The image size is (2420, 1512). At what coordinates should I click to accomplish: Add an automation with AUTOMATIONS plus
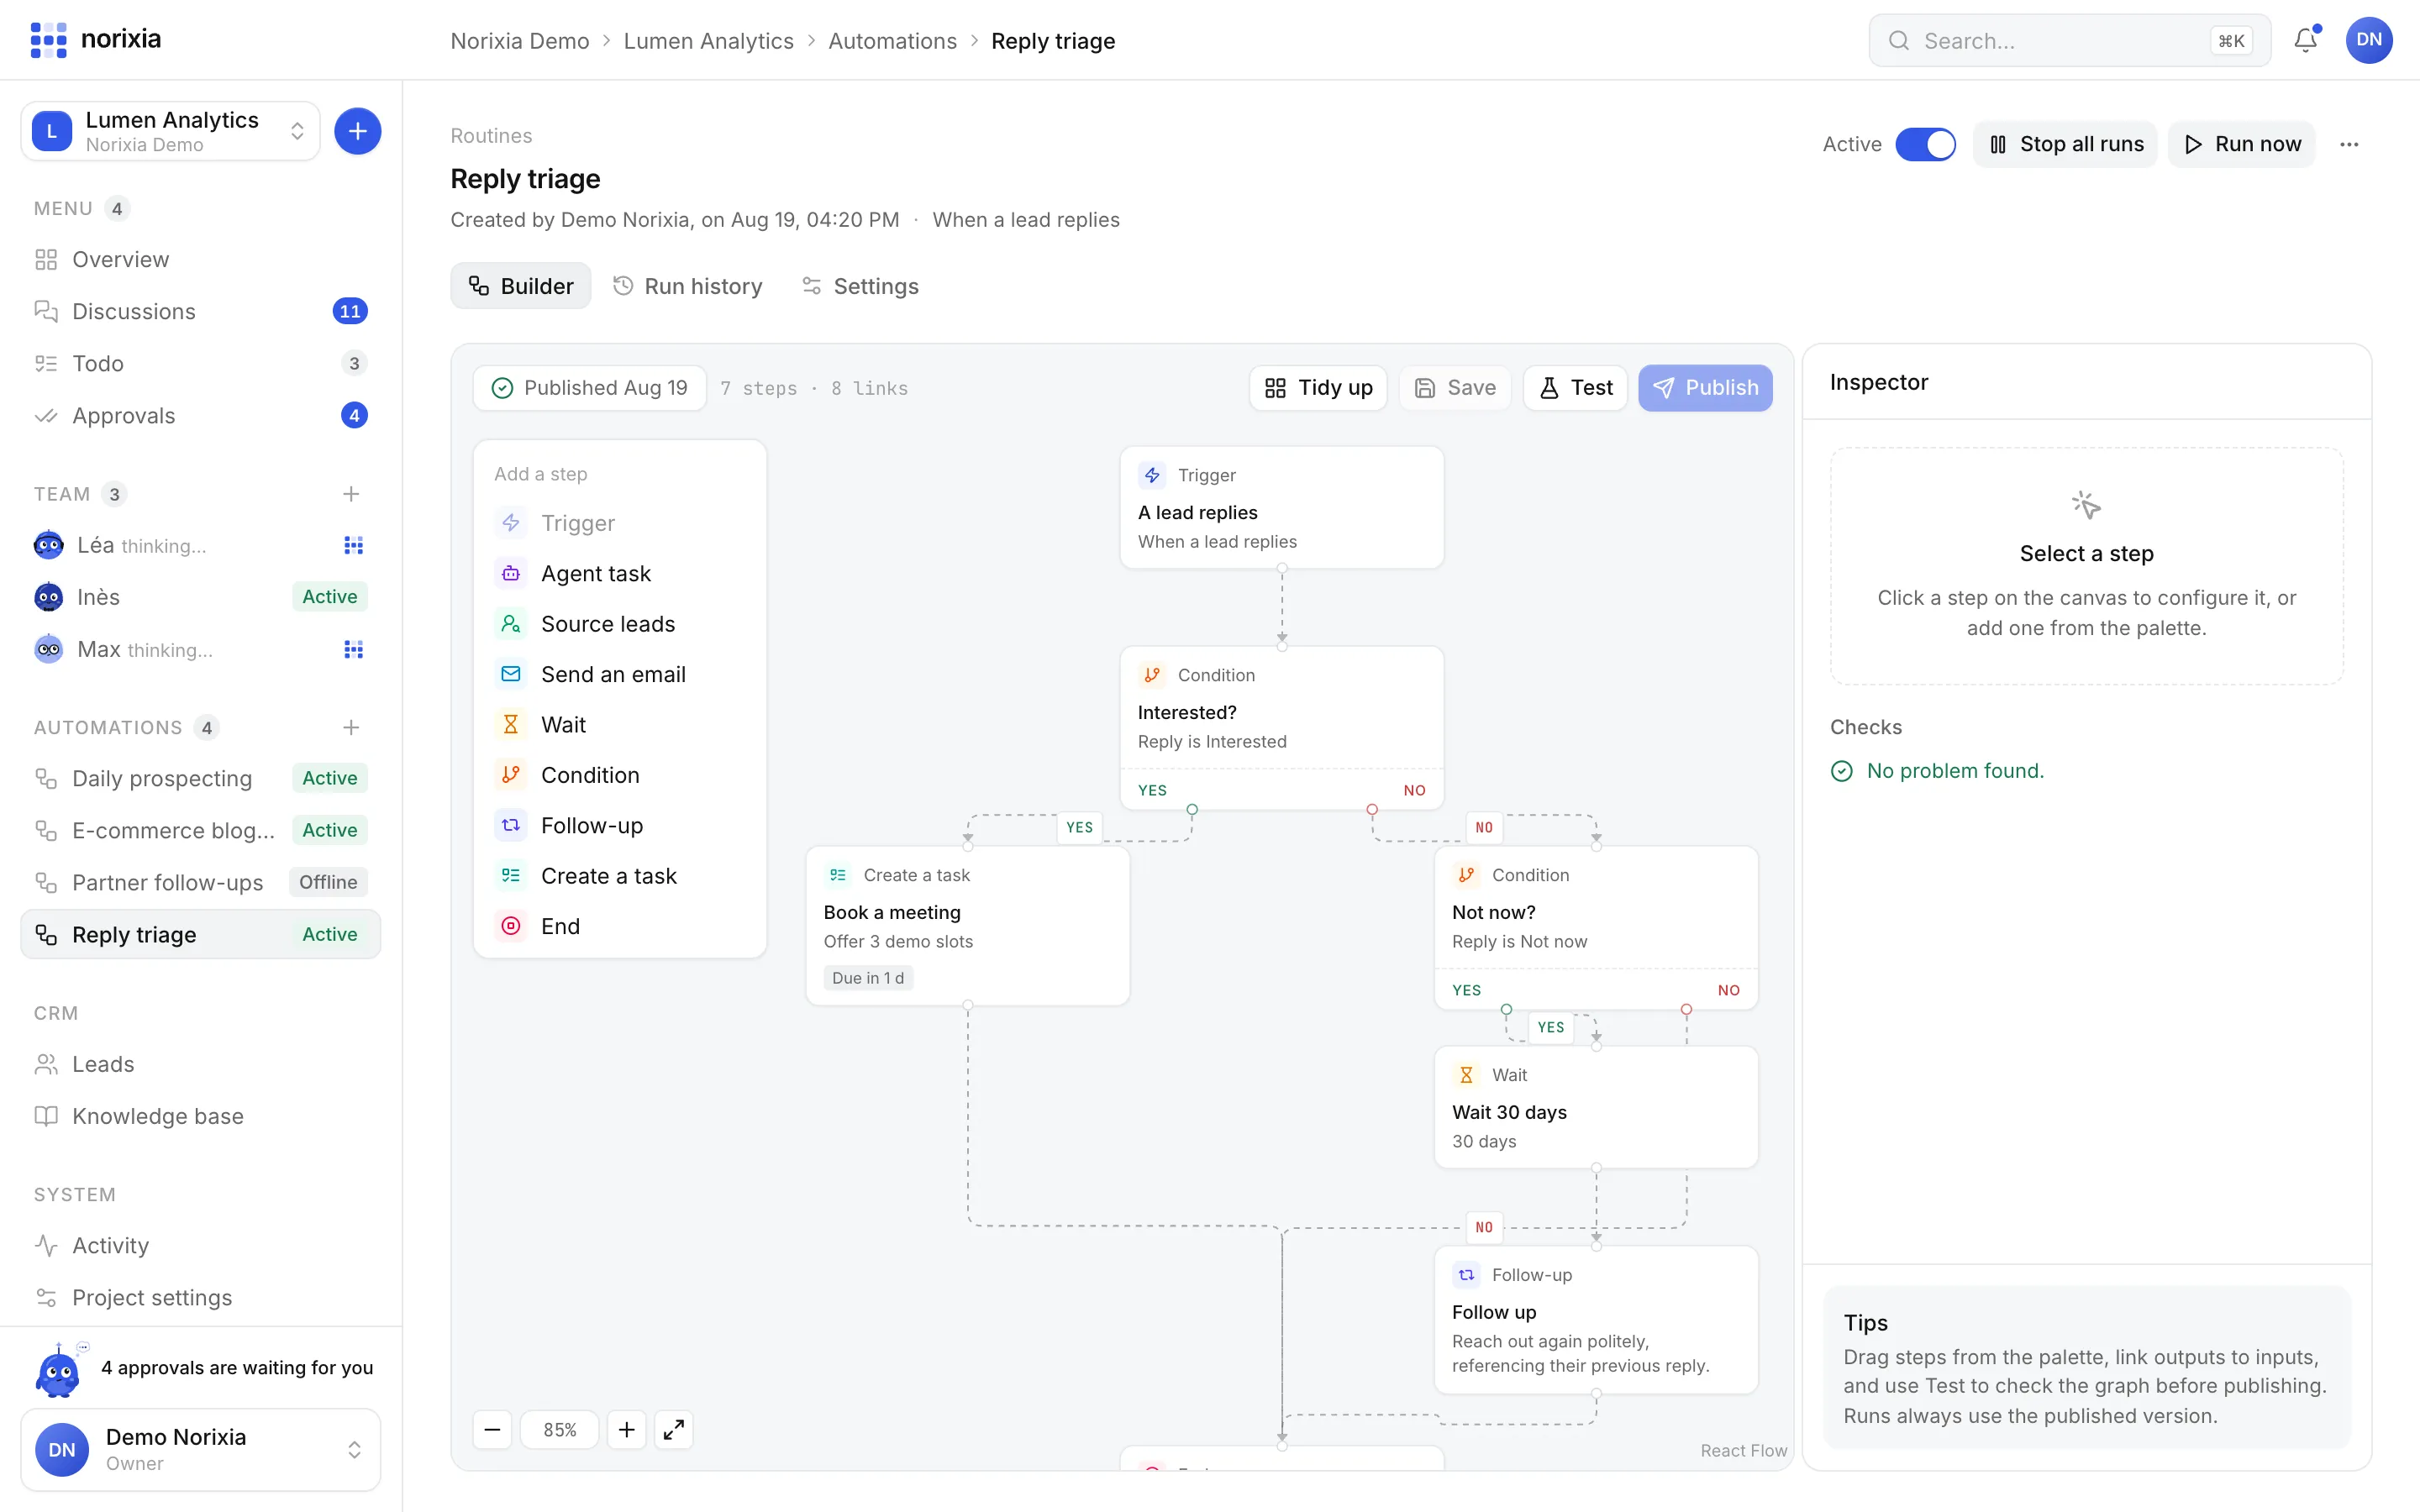(351, 727)
